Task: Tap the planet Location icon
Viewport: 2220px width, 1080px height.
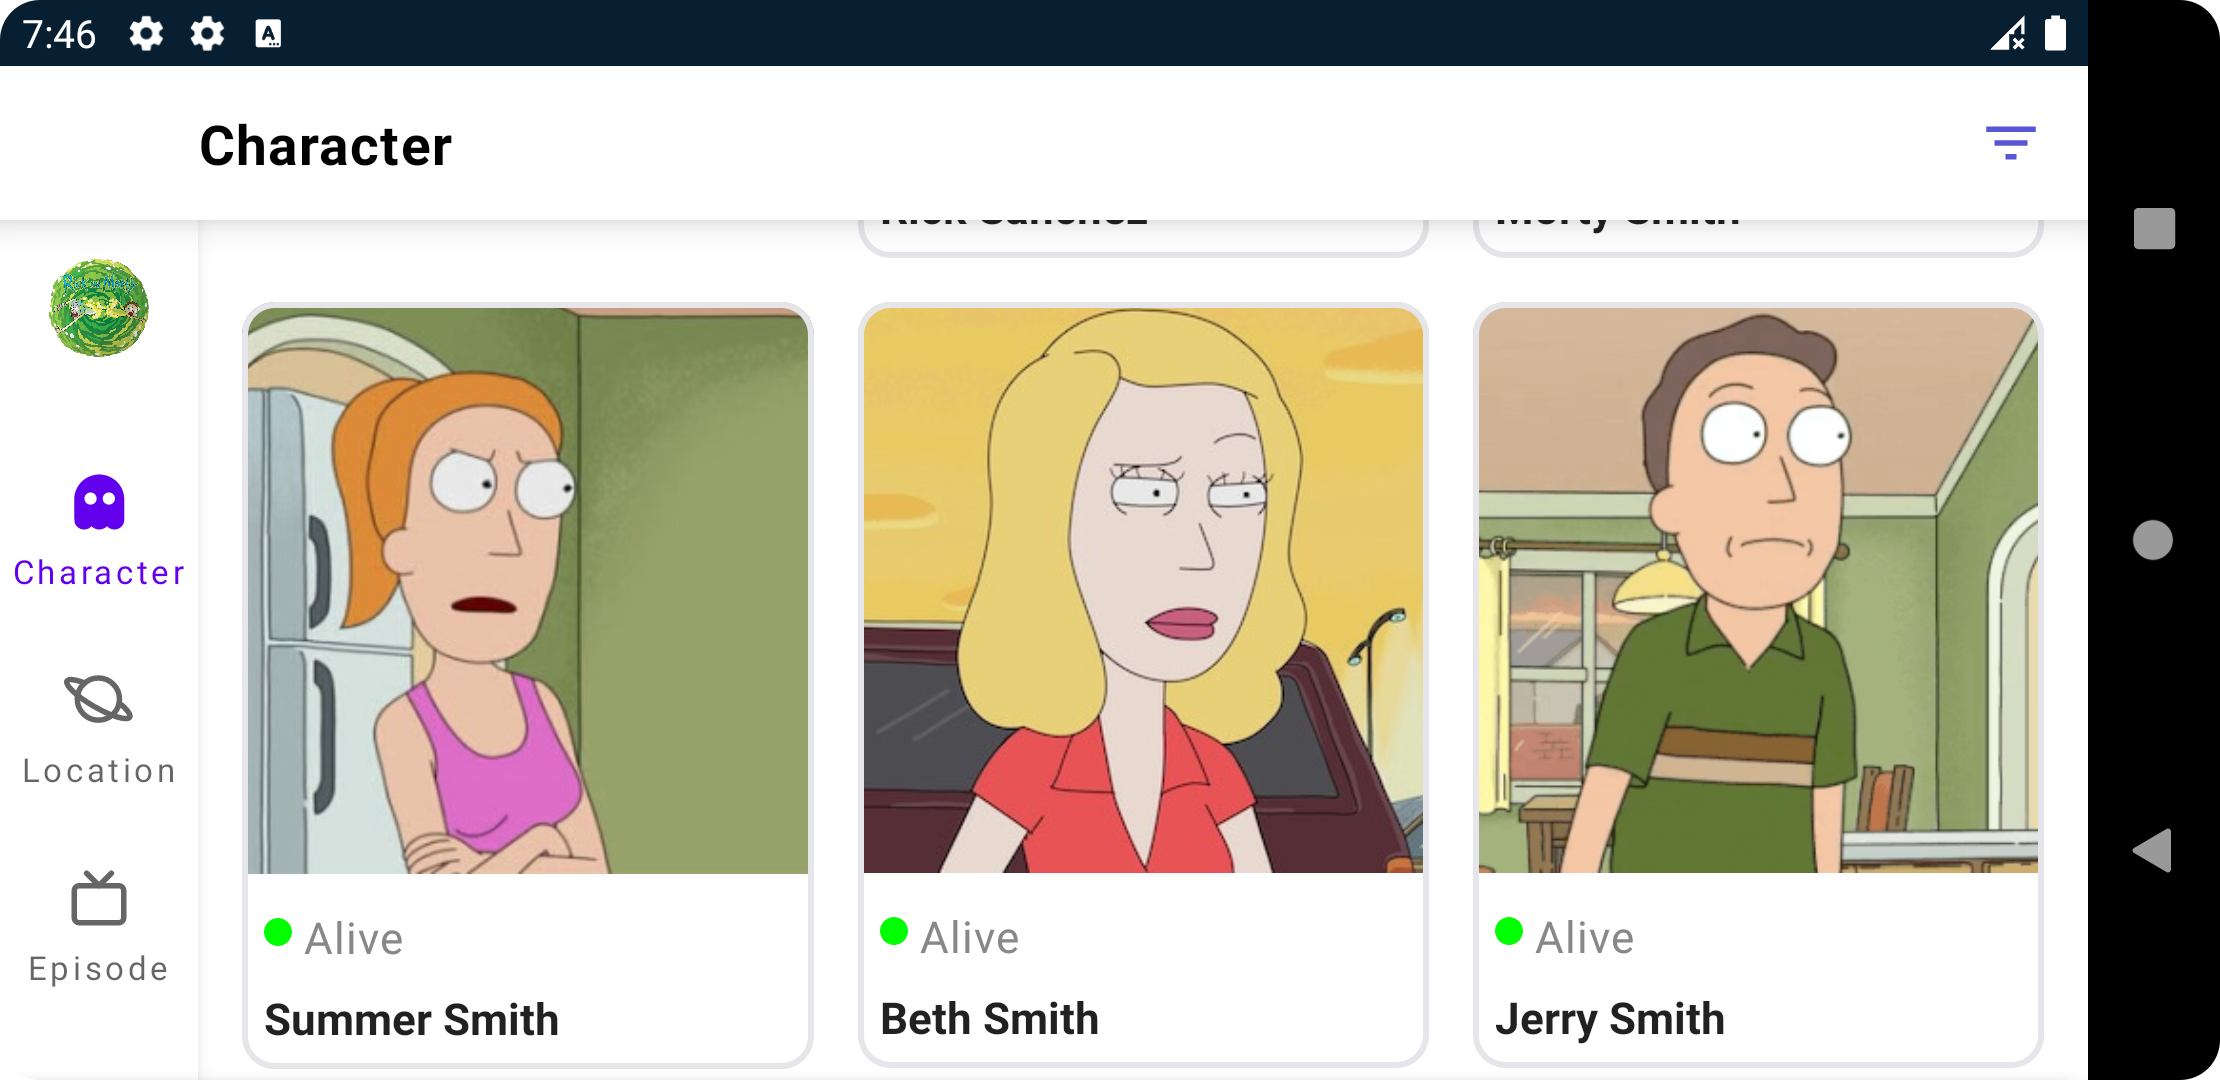Action: (x=99, y=699)
